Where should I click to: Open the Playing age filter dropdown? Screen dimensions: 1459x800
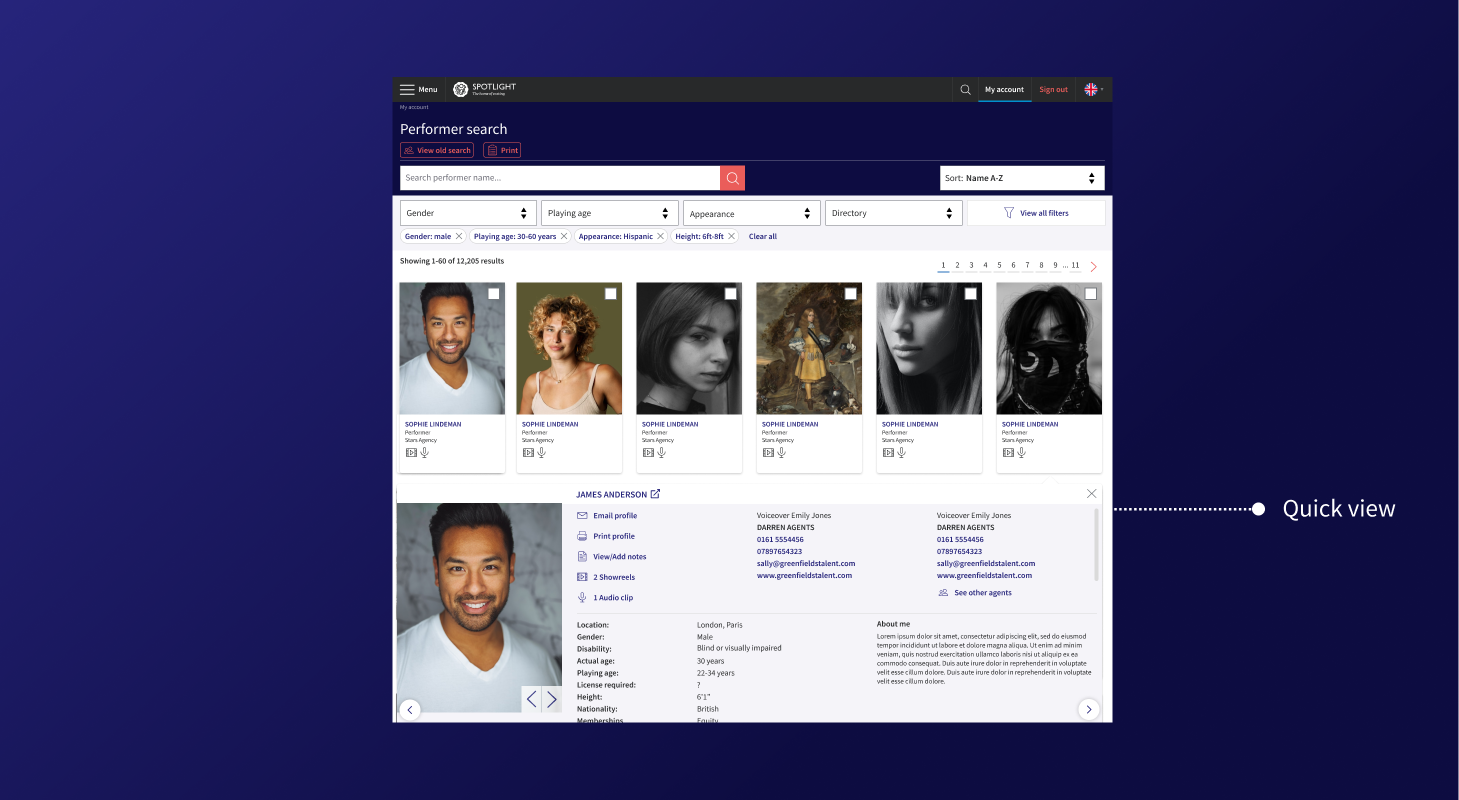click(x=610, y=213)
